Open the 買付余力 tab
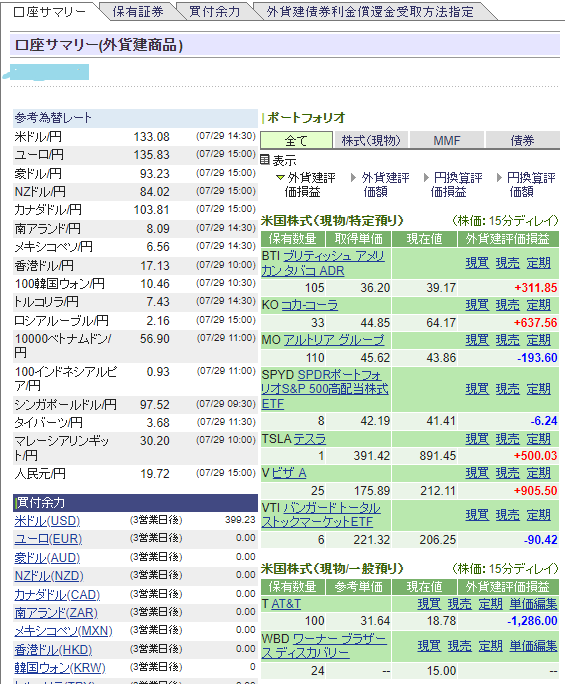This screenshot has height=684, width=565. click(x=215, y=11)
